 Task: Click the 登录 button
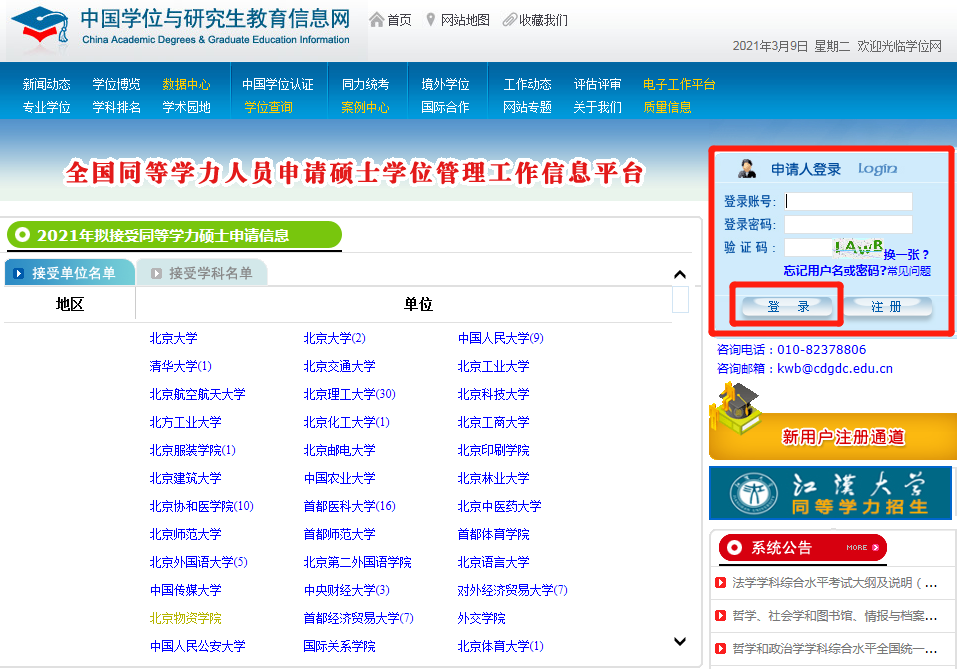pos(787,306)
